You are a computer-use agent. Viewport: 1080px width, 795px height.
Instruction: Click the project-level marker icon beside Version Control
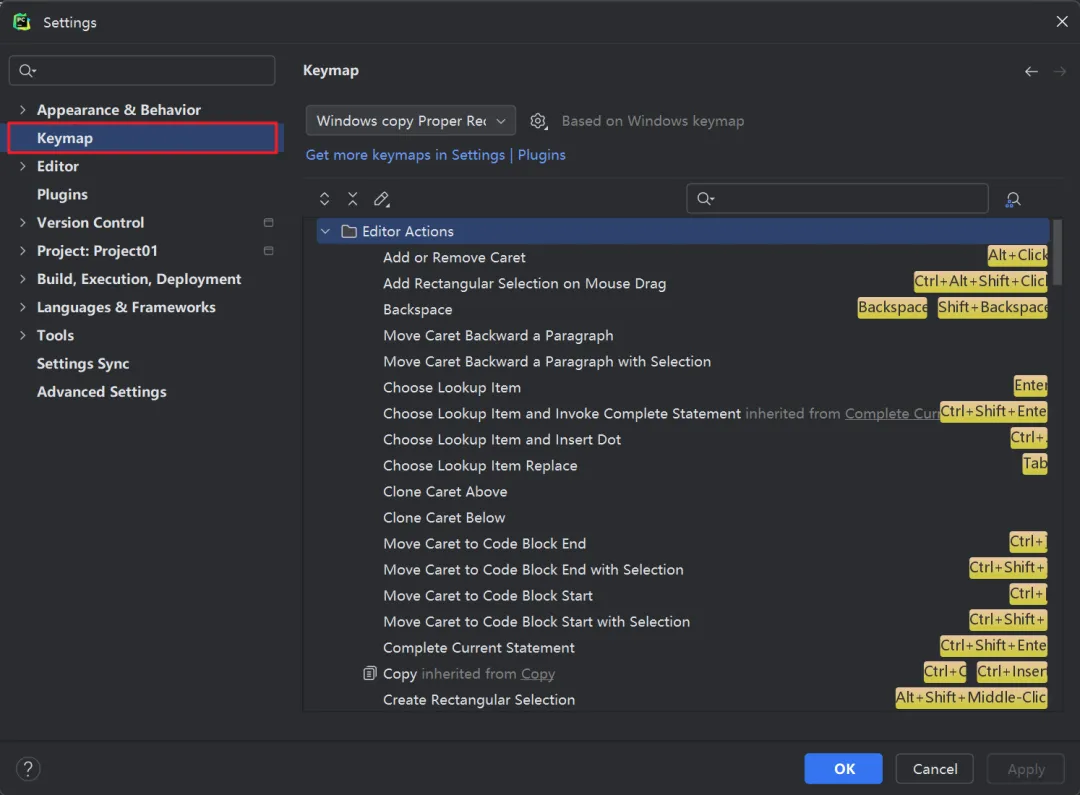click(x=268, y=223)
